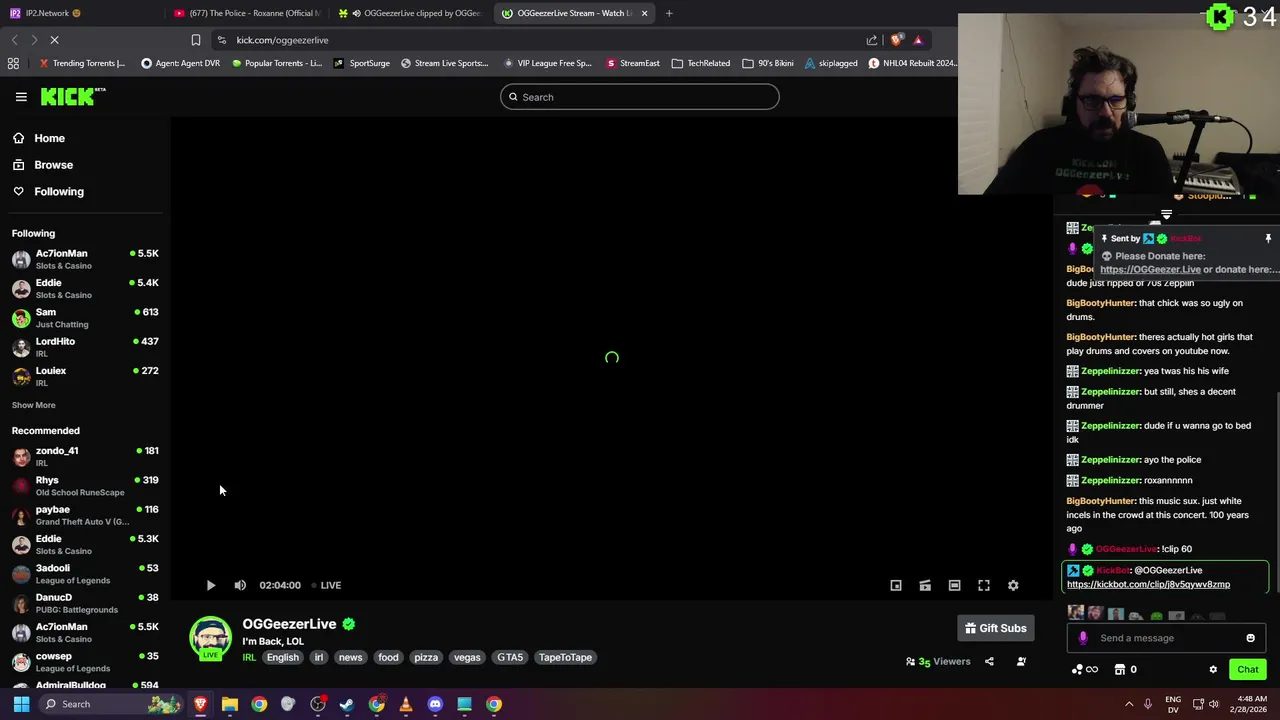Open Louiex IRL channel
The image size is (1280, 720).
click(85, 376)
